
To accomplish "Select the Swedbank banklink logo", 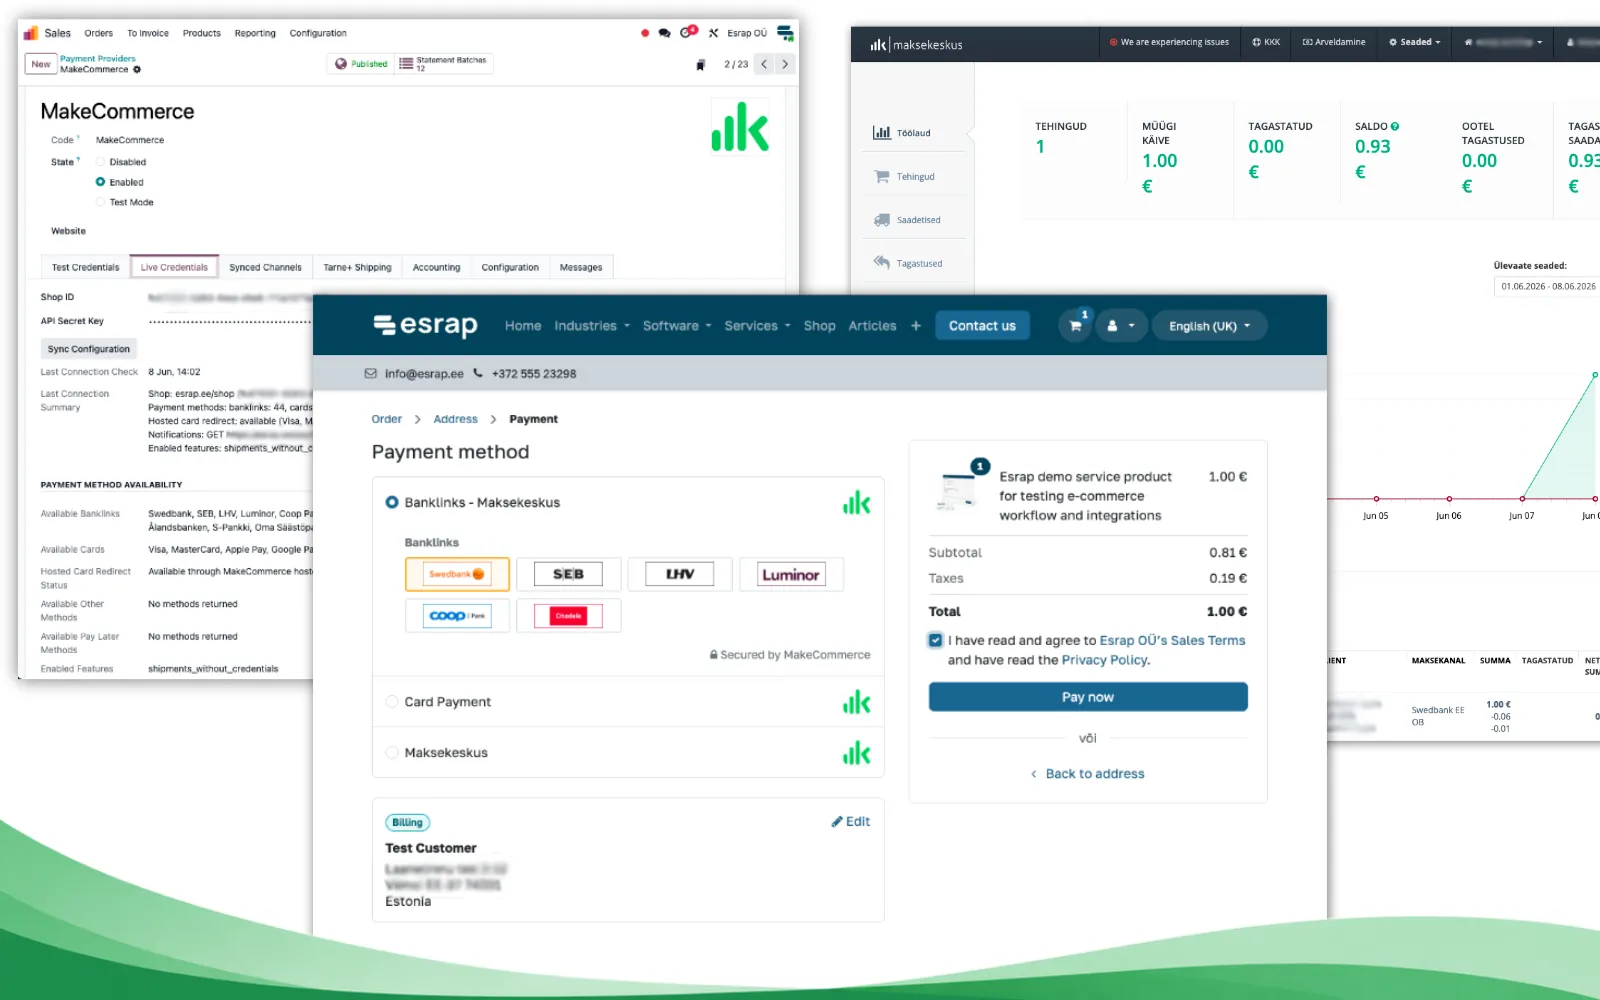I will point(457,574).
